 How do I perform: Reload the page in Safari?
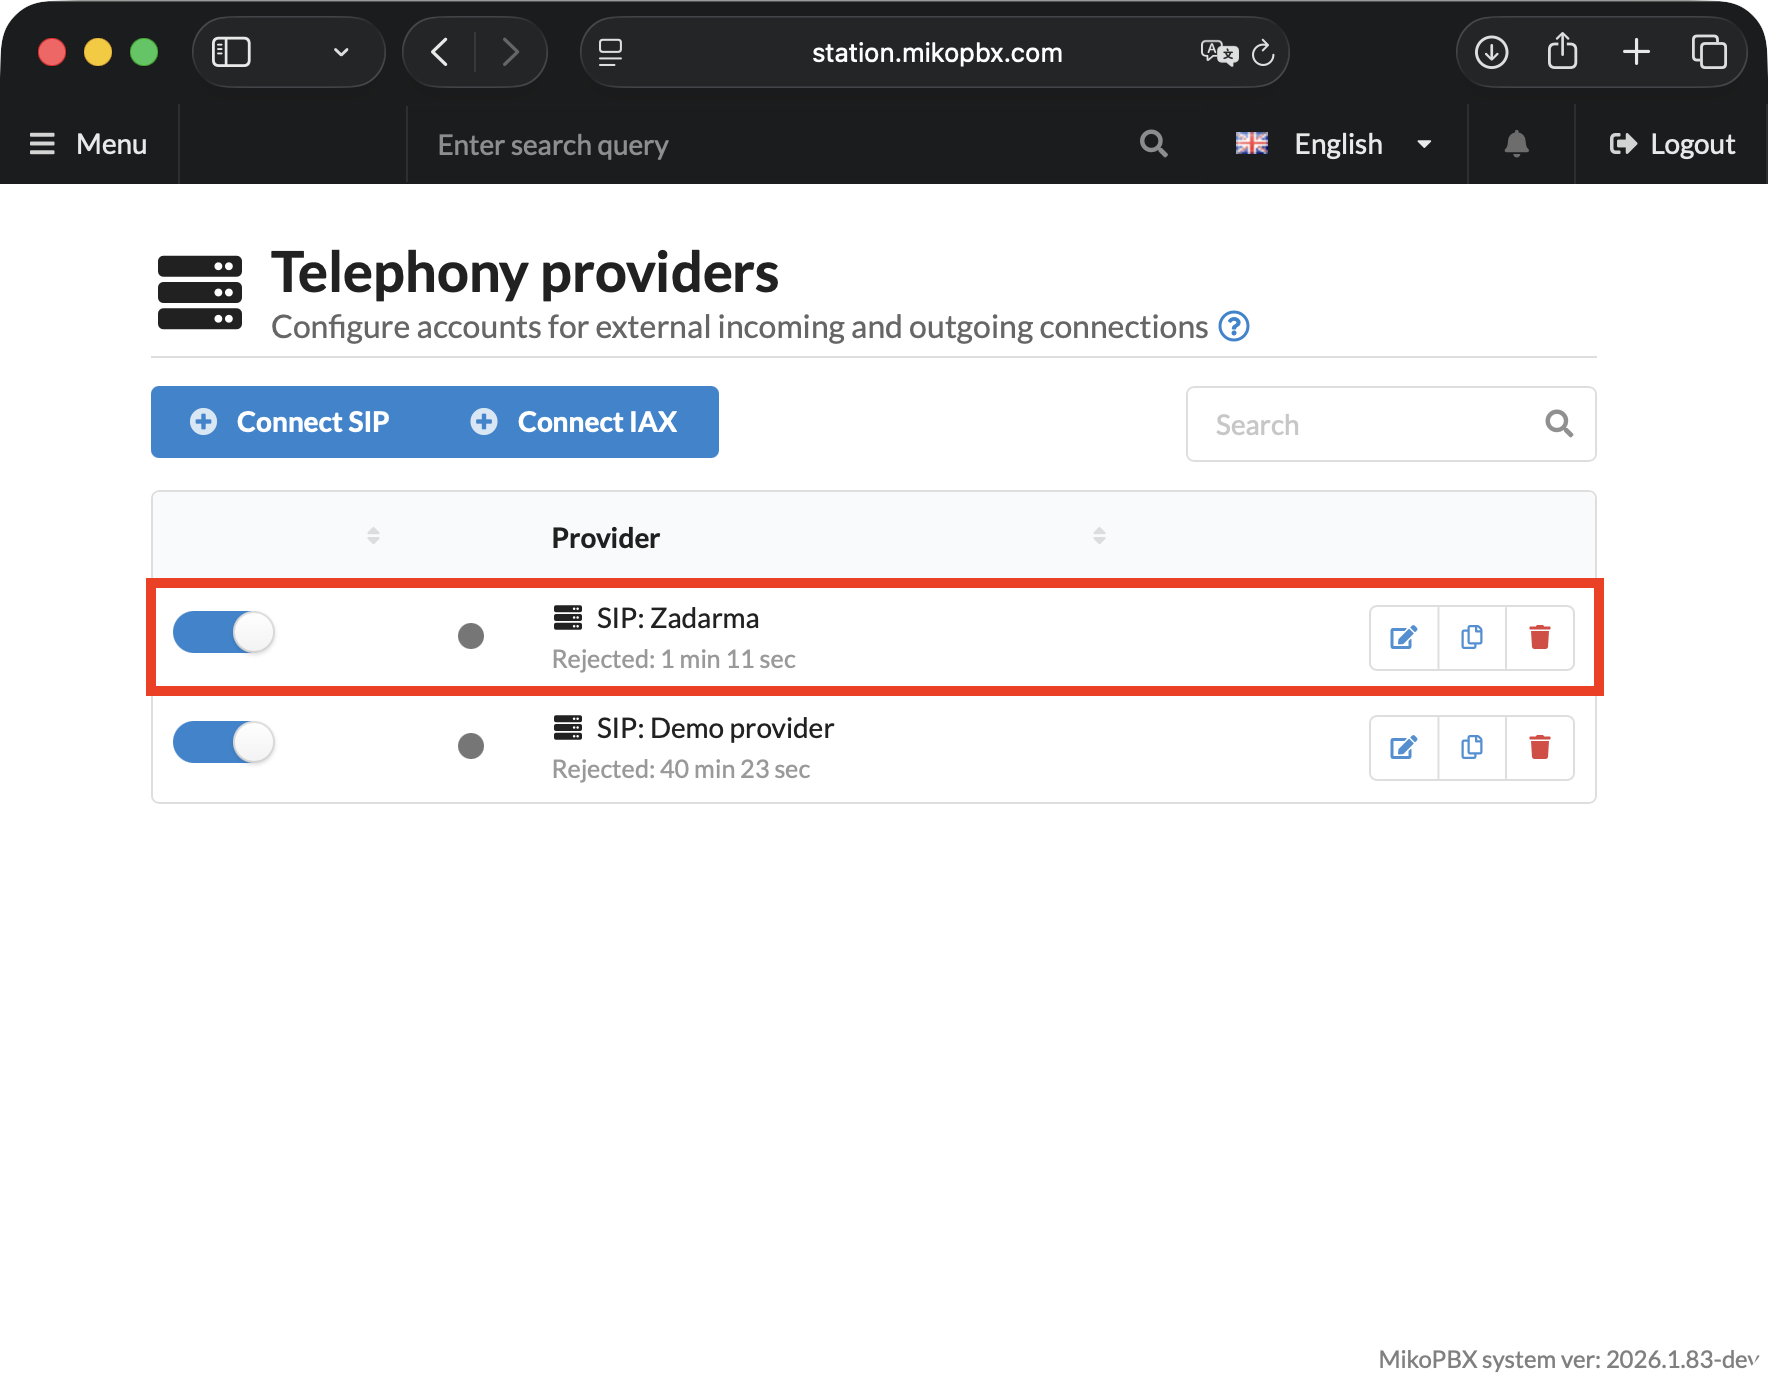(x=1263, y=52)
